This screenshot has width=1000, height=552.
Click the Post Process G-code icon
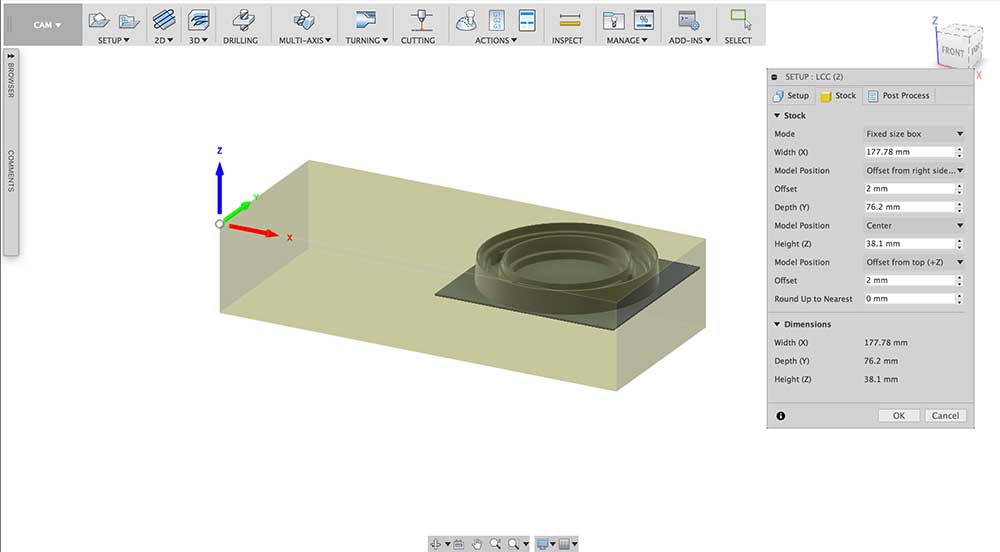click(x=497, y=20)
